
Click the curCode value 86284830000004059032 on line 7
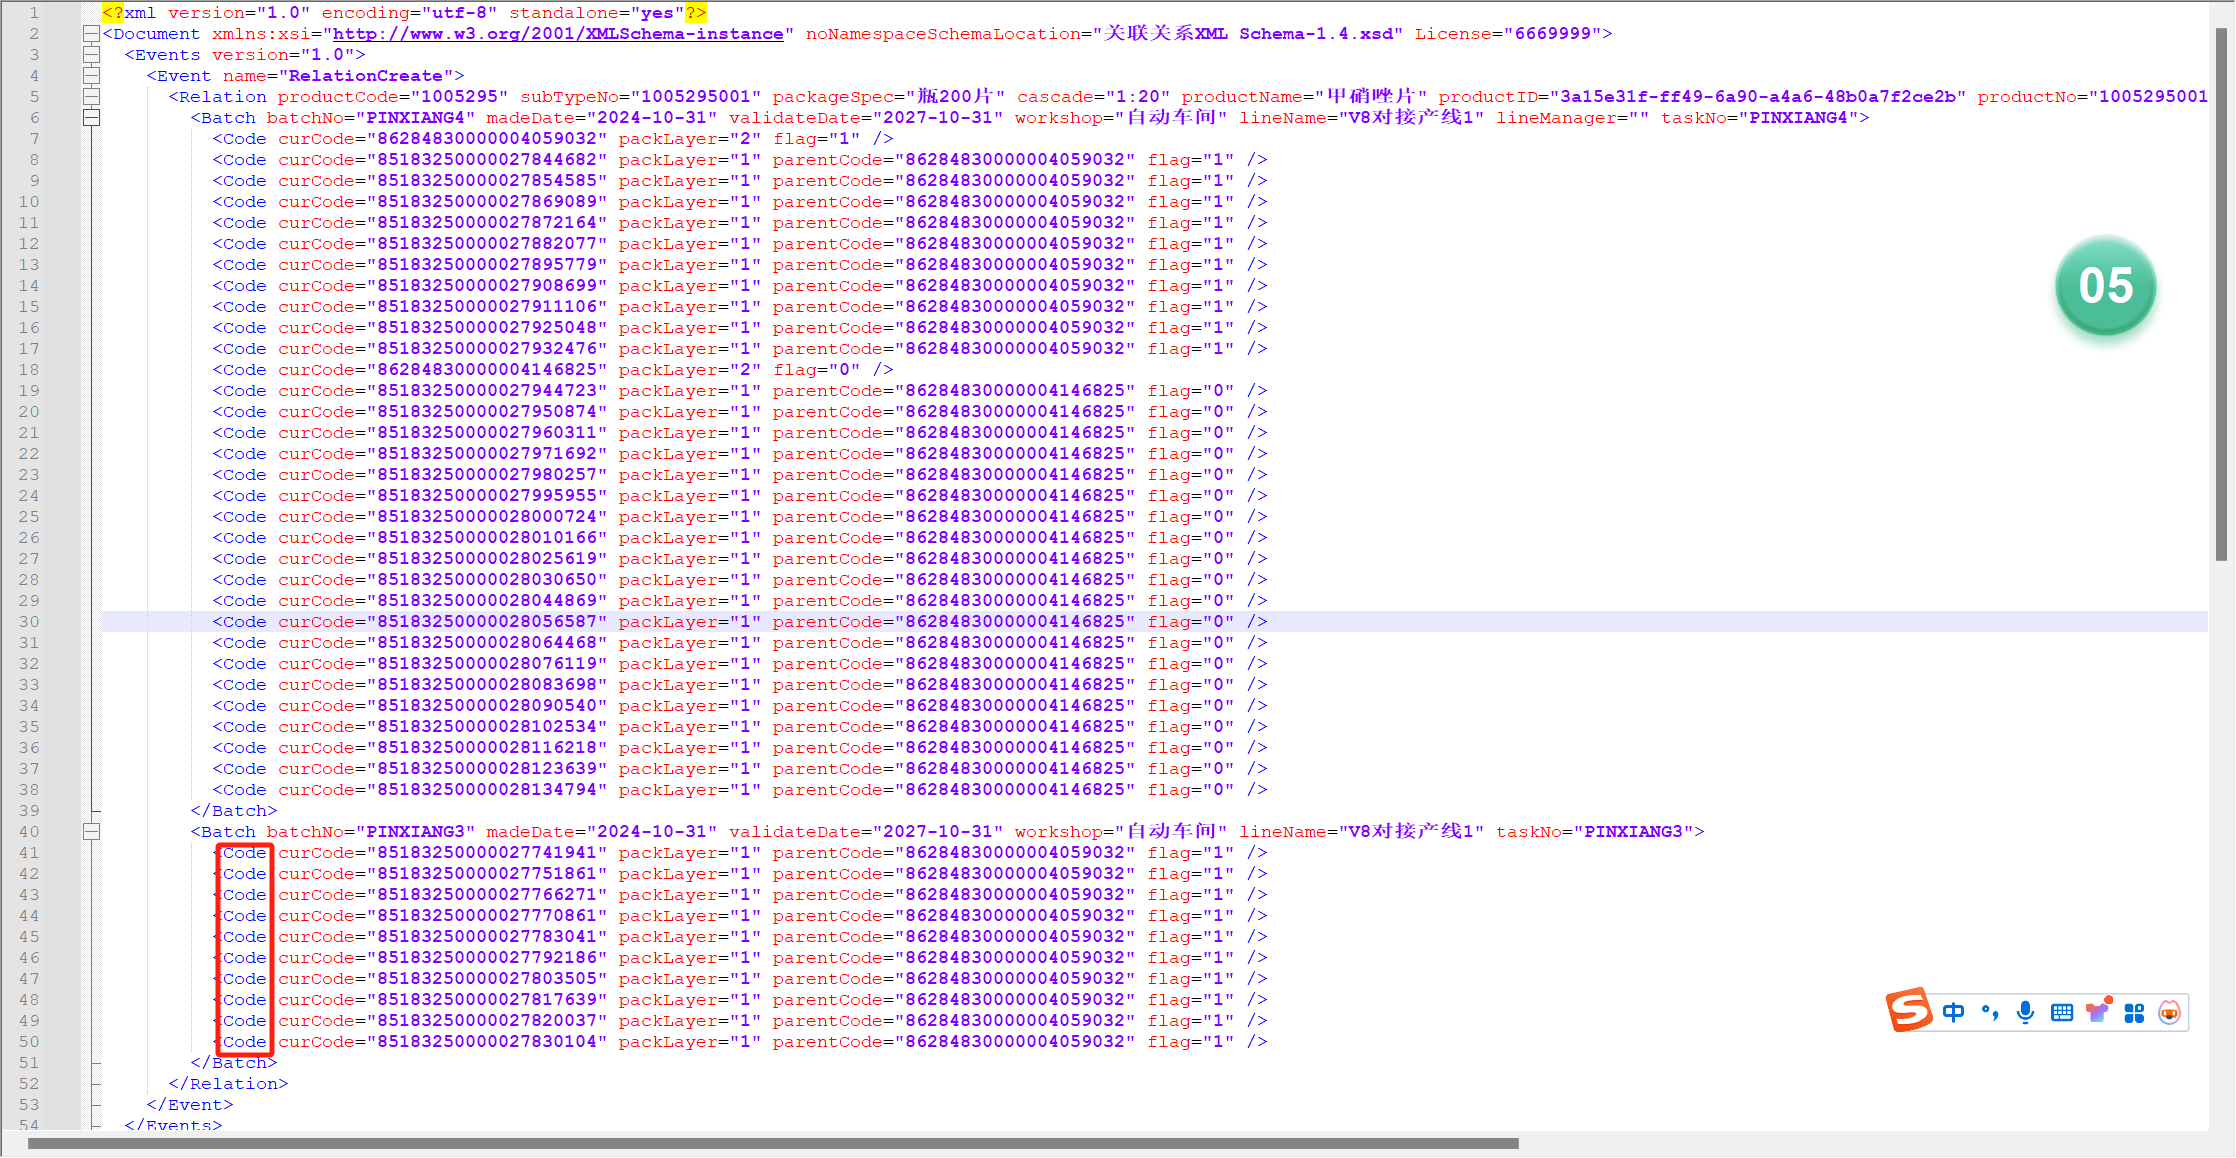point(487,139)
